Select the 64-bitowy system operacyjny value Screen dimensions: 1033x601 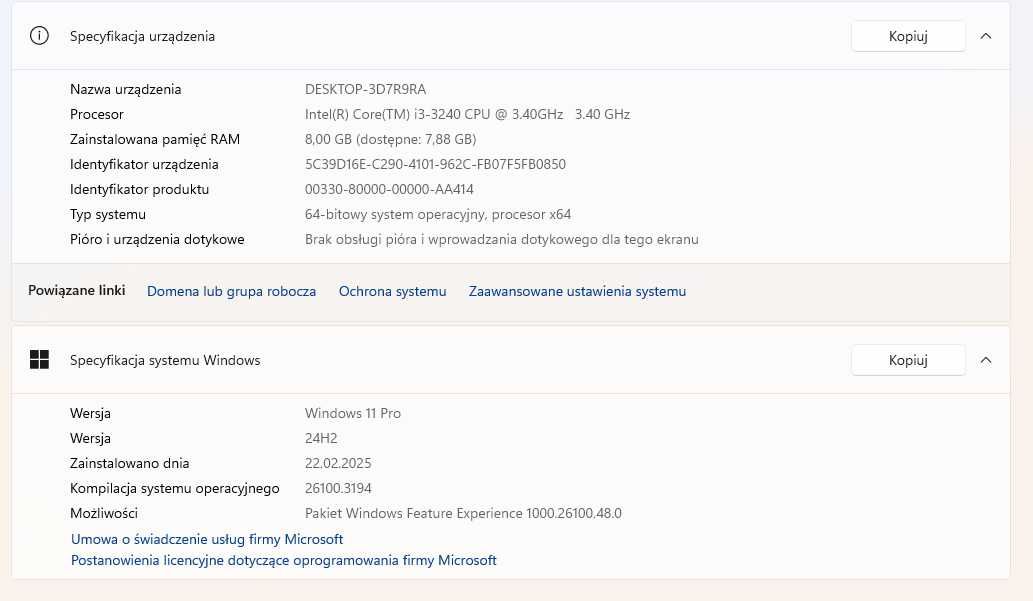coord(437,214)
